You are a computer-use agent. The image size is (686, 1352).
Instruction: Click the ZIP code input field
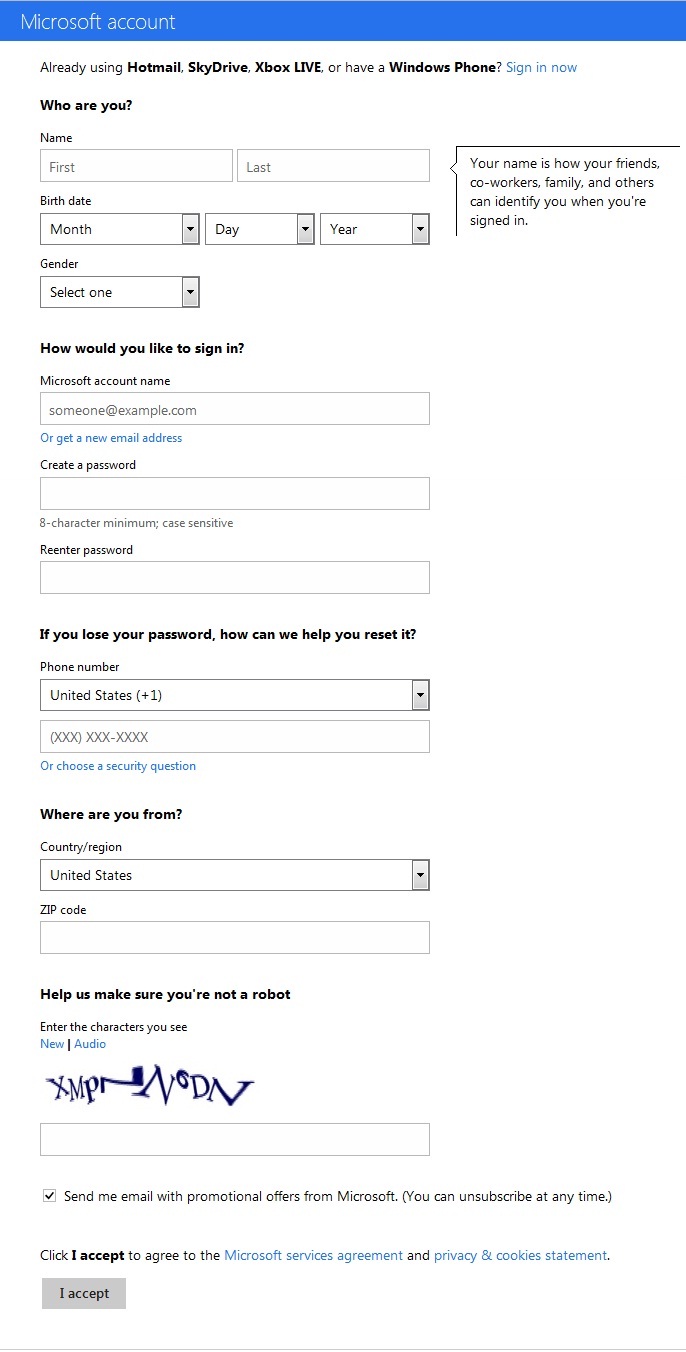tap(235, 938)
